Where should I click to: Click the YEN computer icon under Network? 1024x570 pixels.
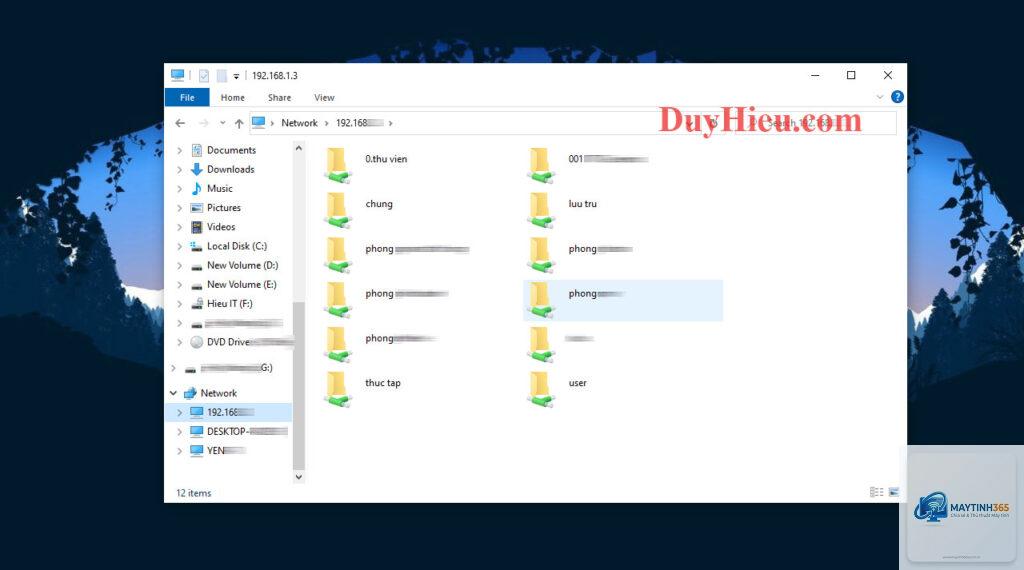point(197,451)
